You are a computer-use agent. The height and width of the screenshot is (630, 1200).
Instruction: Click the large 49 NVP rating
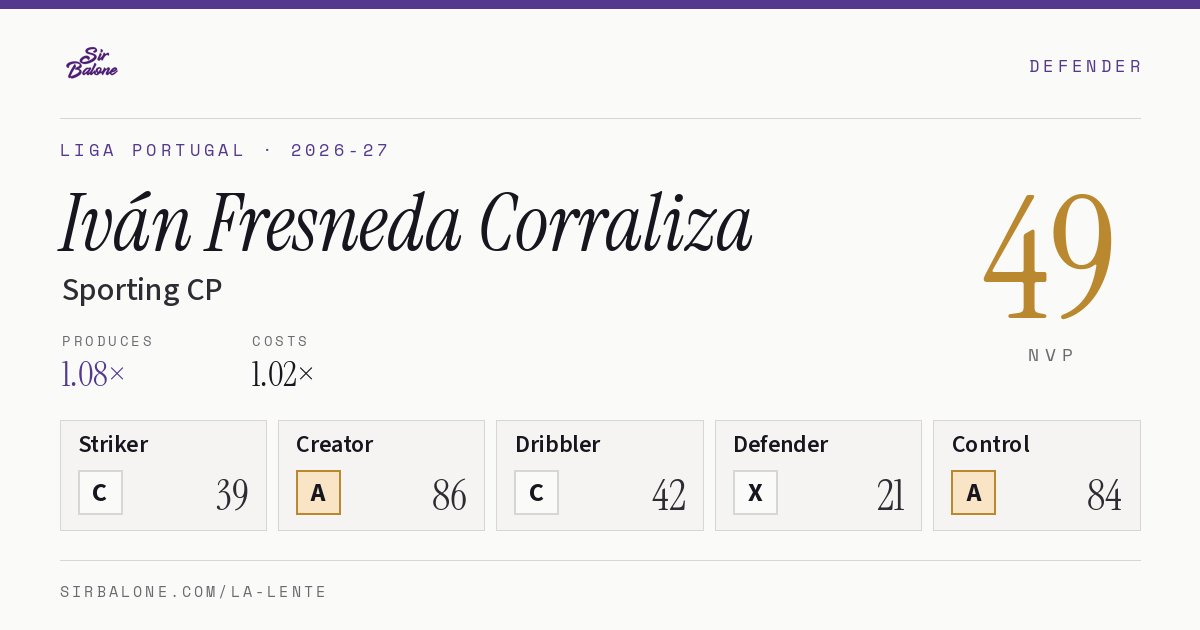(1049, 255)
